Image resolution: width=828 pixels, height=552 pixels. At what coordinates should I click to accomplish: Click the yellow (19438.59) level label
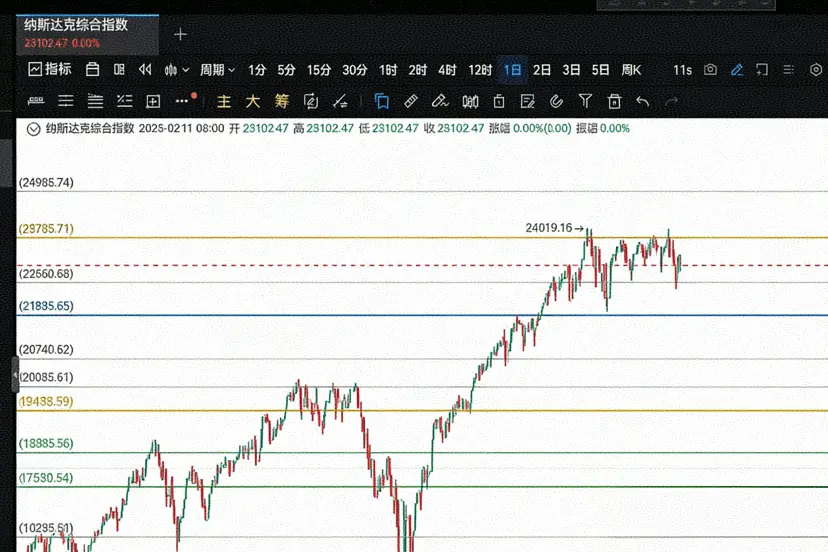[x=46, y=401]
